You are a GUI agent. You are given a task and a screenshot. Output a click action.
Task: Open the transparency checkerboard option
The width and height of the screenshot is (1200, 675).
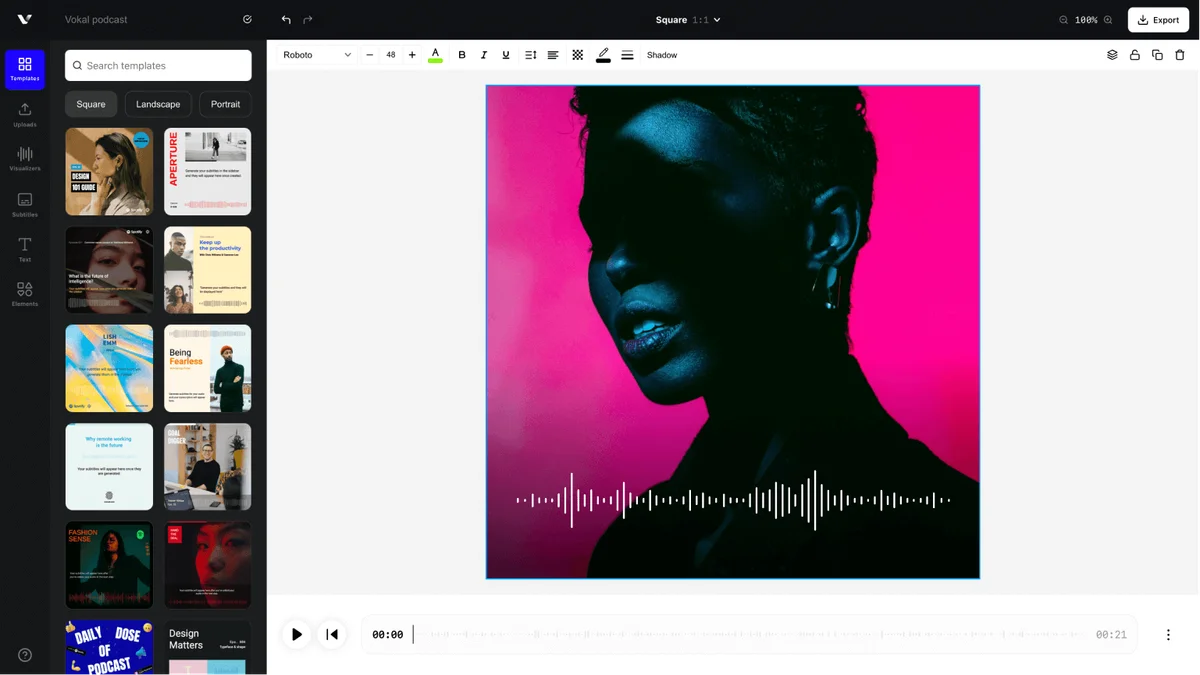(578, 55)
